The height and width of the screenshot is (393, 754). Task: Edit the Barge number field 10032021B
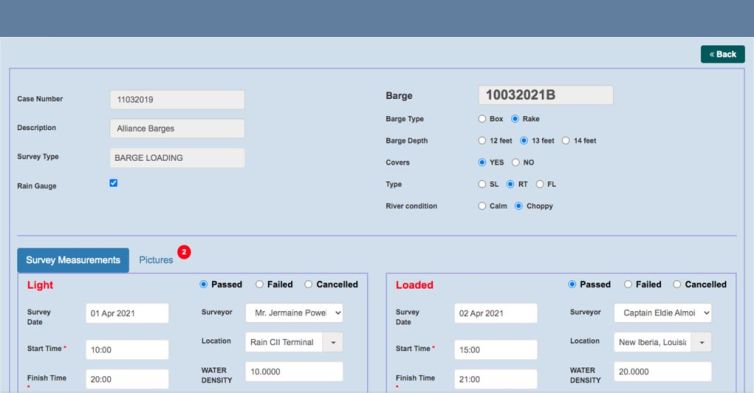click(545, 95)
